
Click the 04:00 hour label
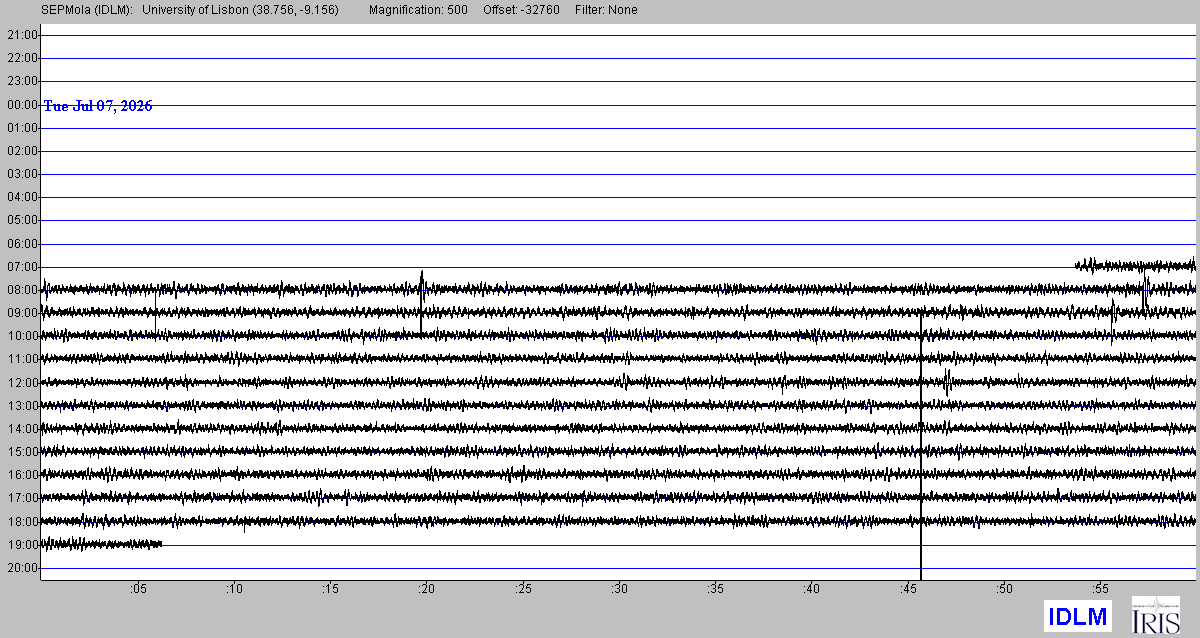coord(22,197)
